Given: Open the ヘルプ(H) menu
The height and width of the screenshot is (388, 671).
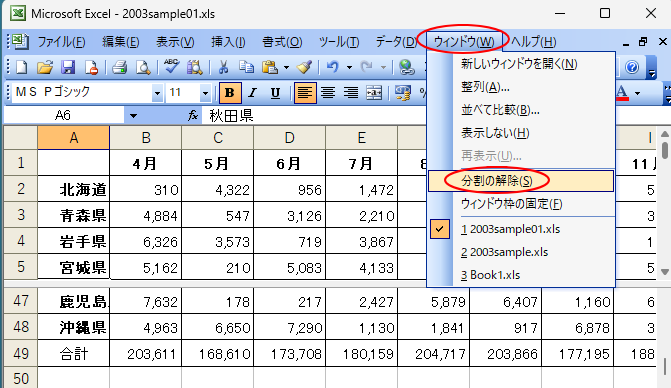Looking at the screenshot, I should tap(534, 42).
